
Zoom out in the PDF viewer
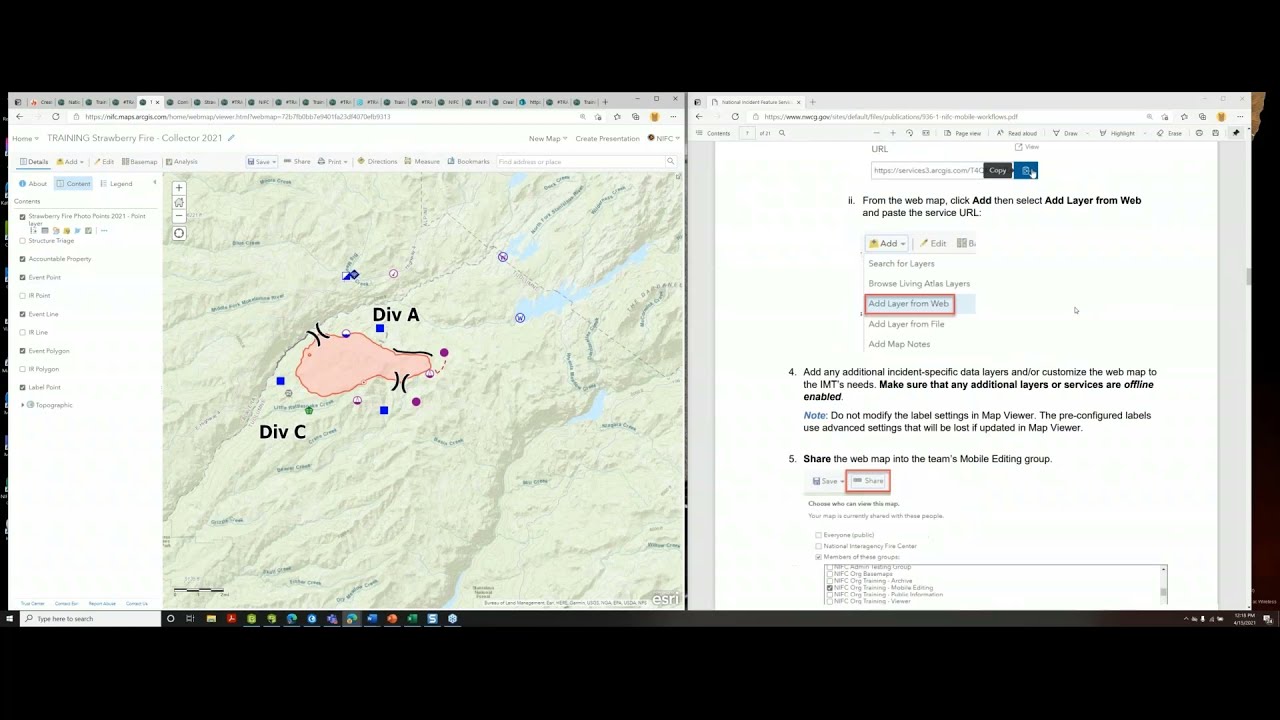(877, 133)
